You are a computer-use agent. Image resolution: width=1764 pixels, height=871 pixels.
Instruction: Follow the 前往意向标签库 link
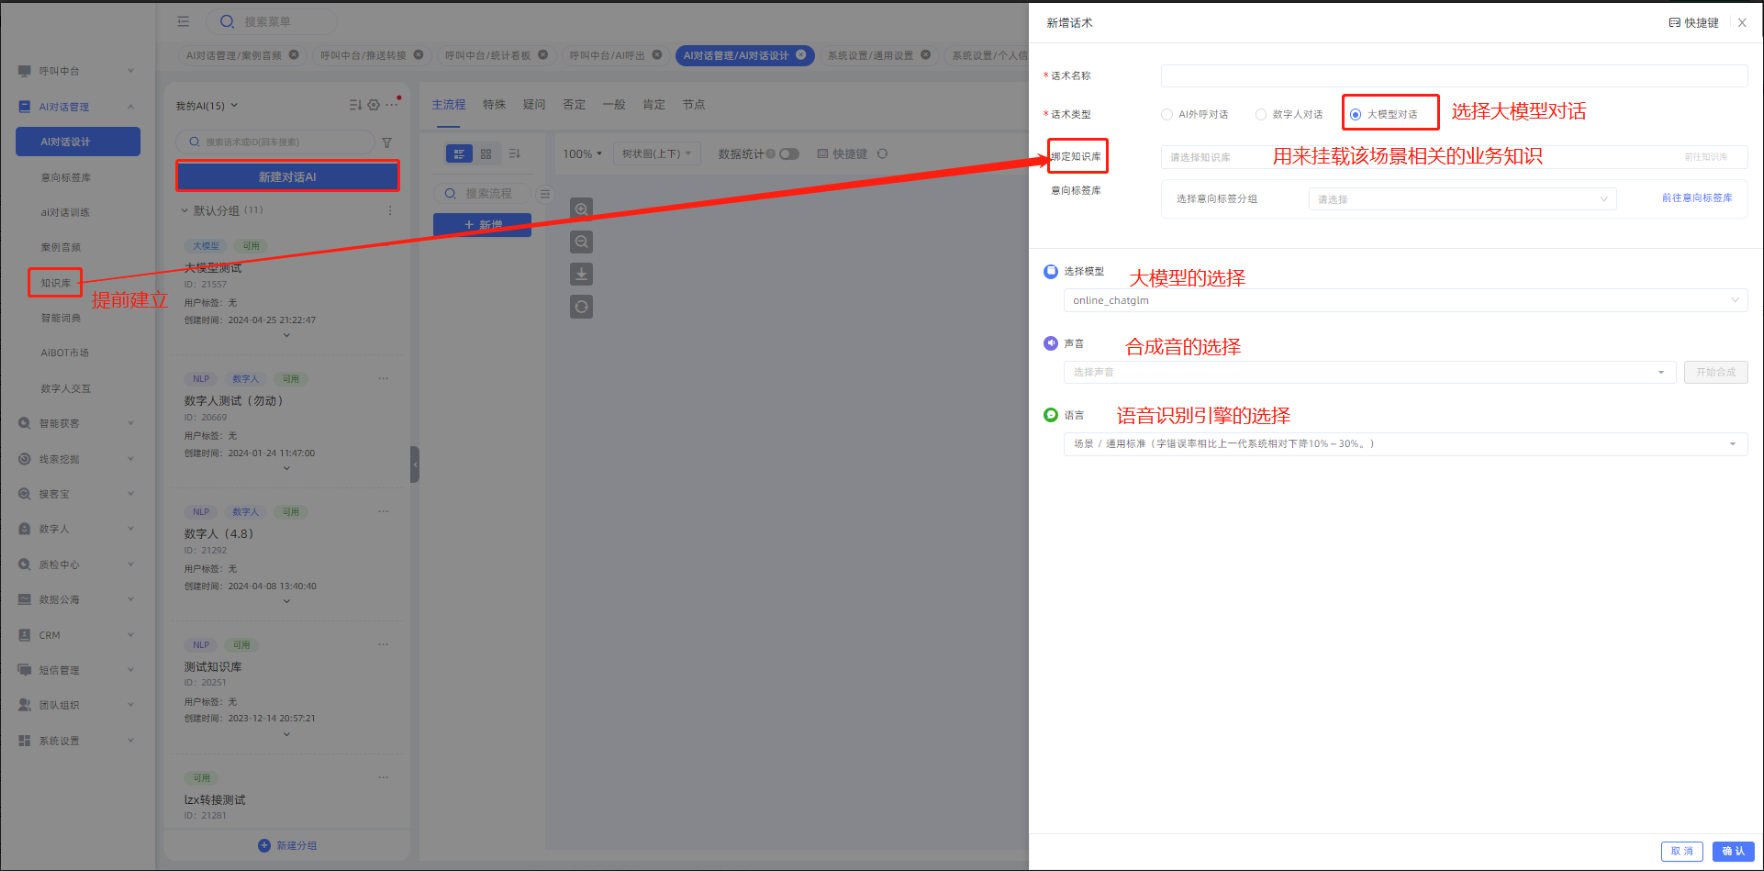coord(1696,198)
